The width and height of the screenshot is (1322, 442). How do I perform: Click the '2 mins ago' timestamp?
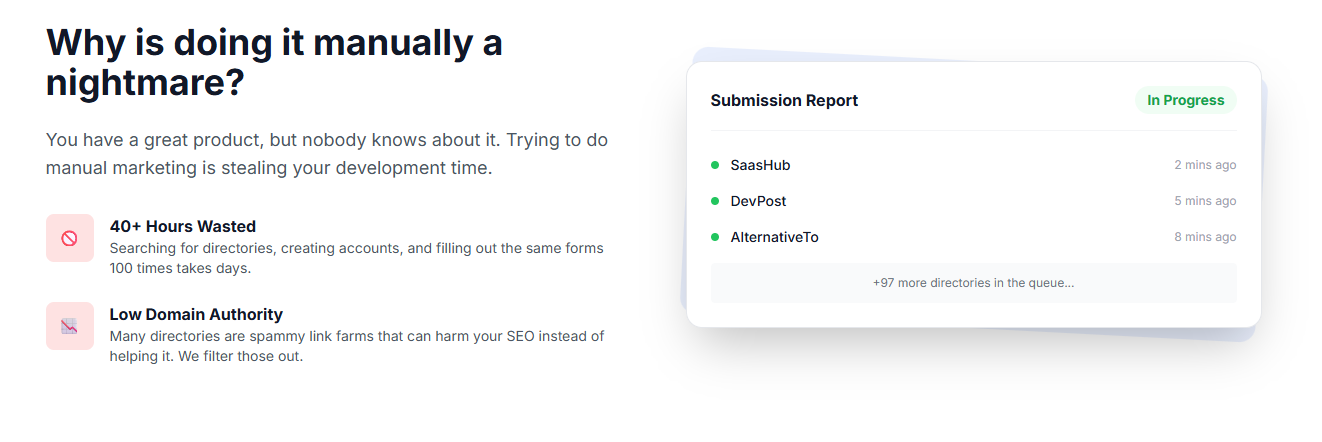[1205, 165]
